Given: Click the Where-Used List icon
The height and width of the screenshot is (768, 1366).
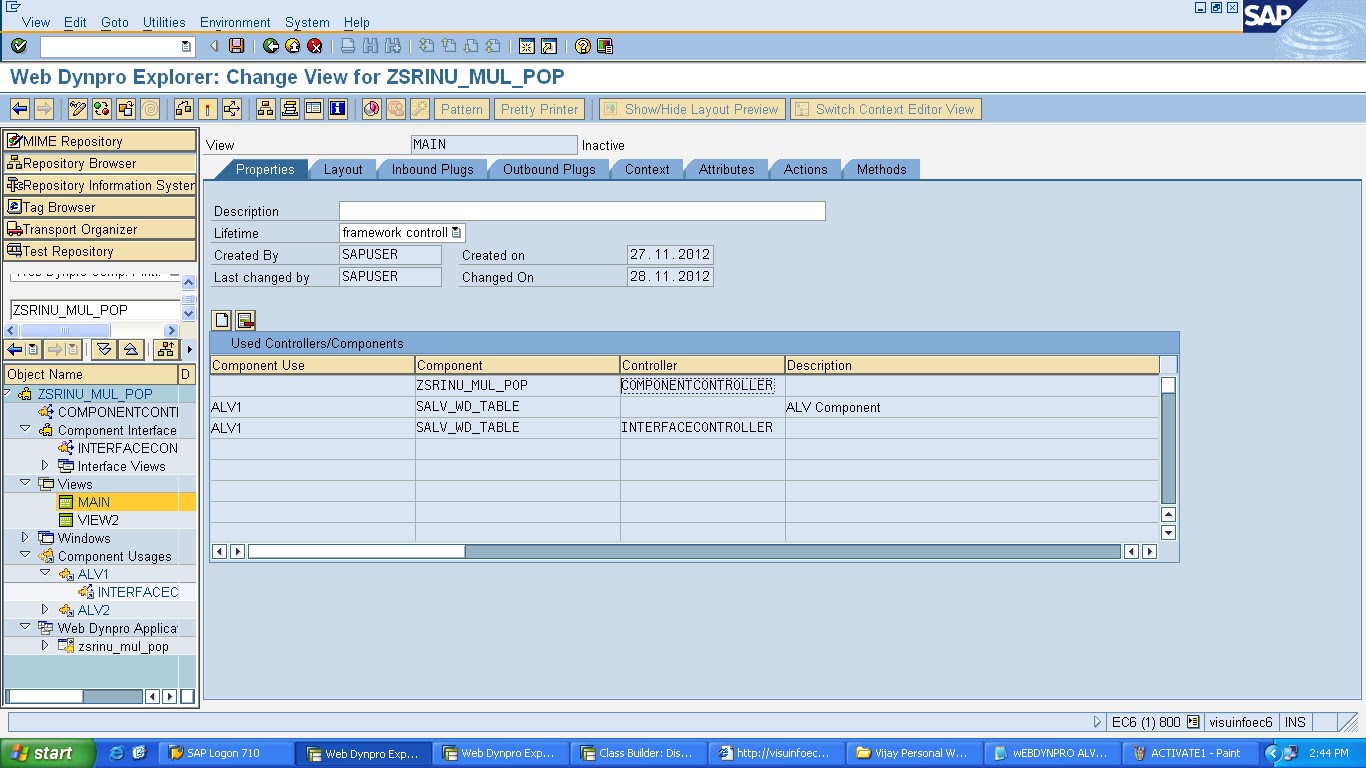Looking at the screenshot, I should coord(232,109).
